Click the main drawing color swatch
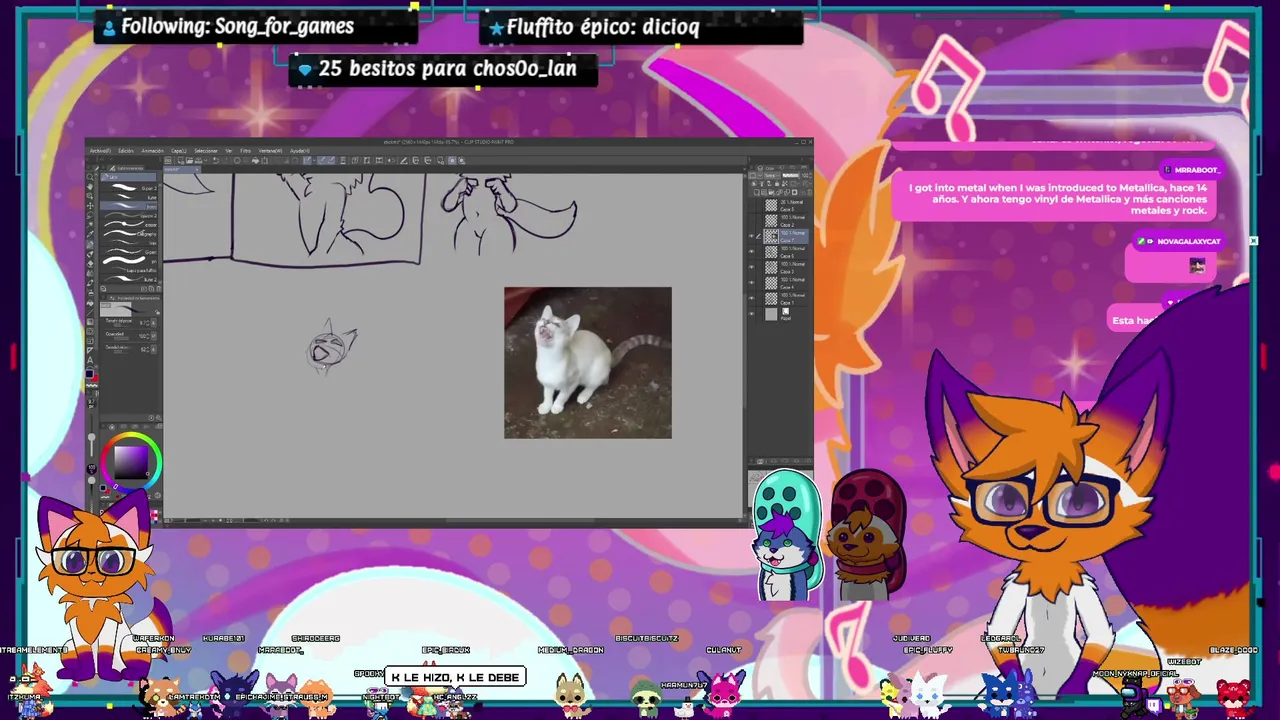Screen dimensions: 1280x720 tap(89, 374)
